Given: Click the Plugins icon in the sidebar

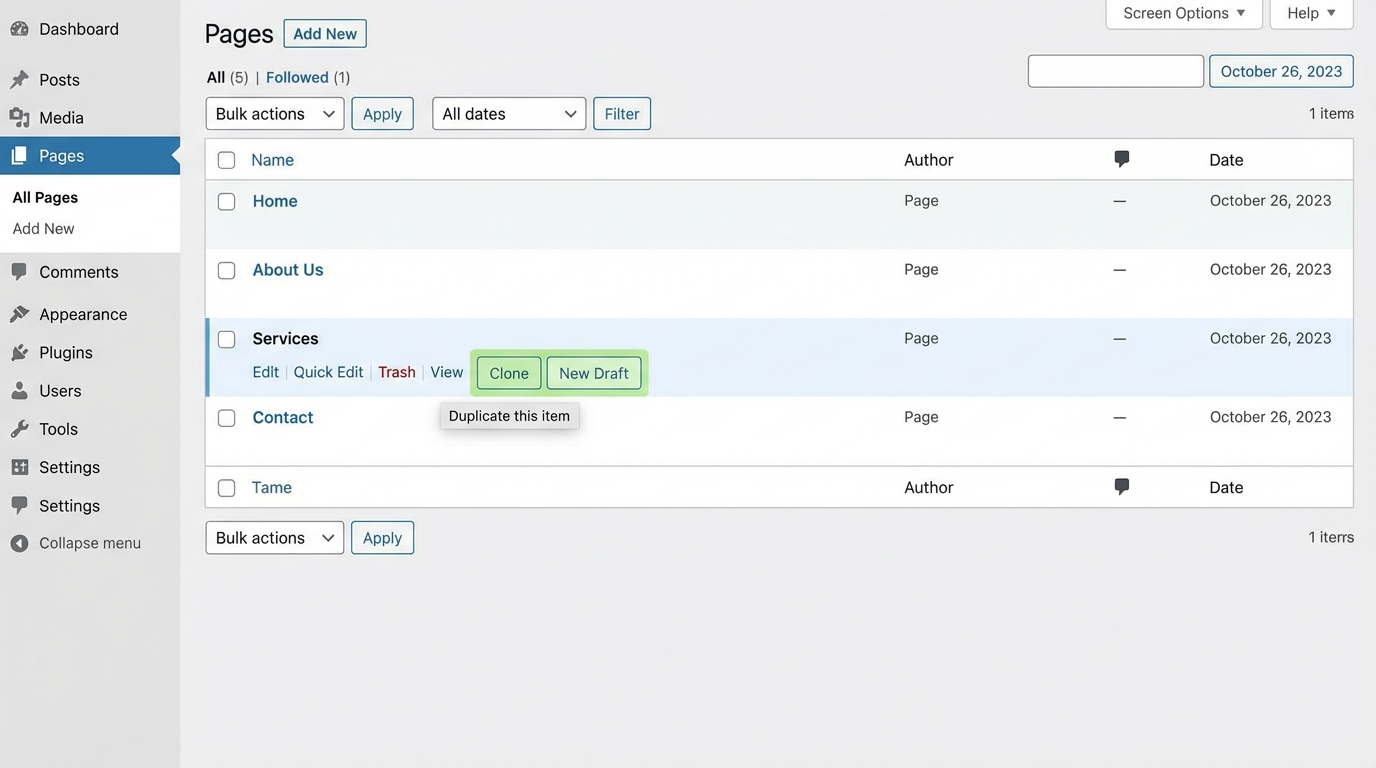Looking at the screenshot, I should (20, 352).
